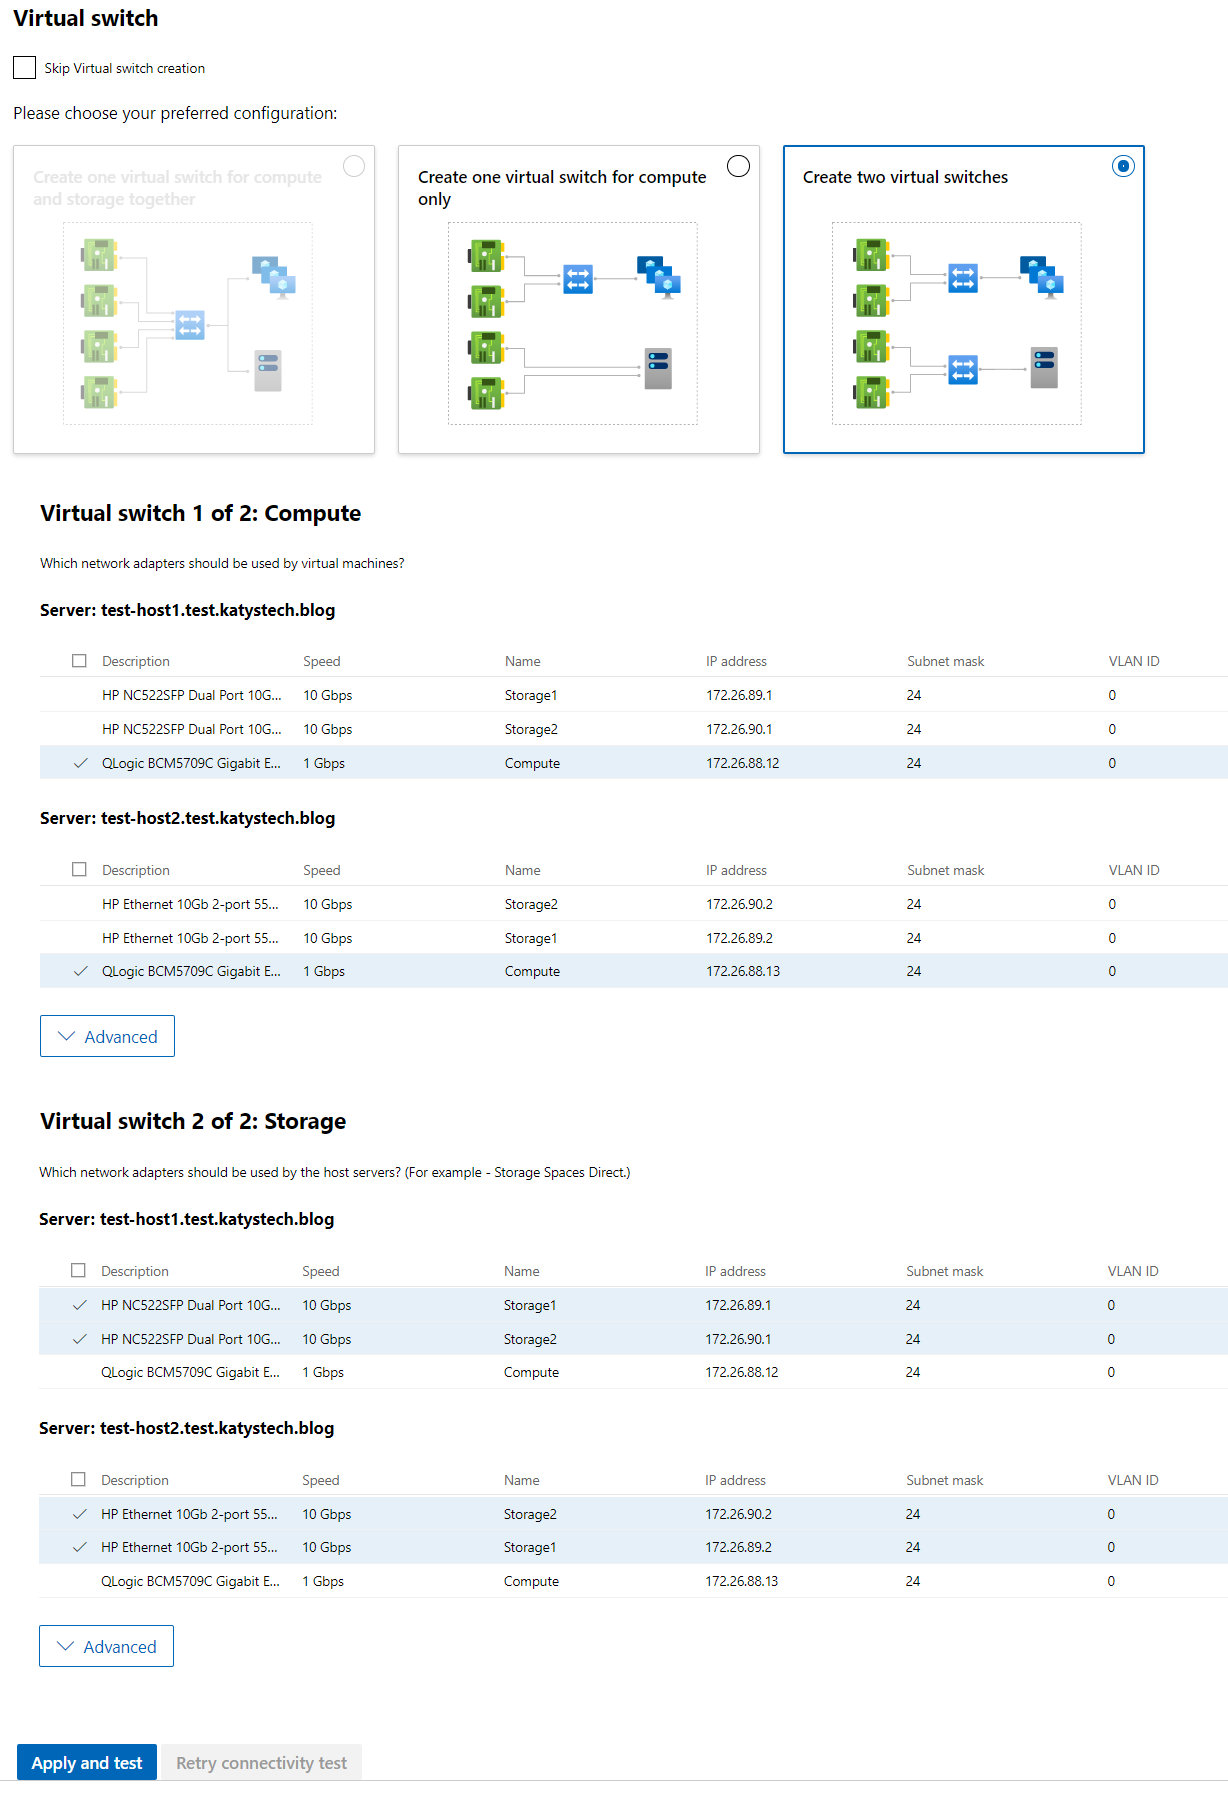This screenshot has width=1228, height=1793.
Task: Click the chevron icon in Storage Advanced button
Action: 66,1646
